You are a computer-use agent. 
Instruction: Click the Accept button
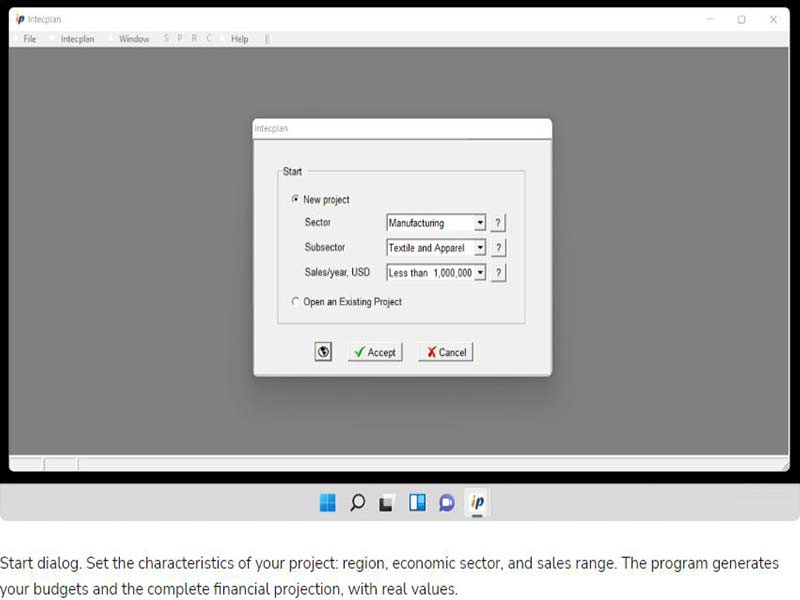(375, 352)
